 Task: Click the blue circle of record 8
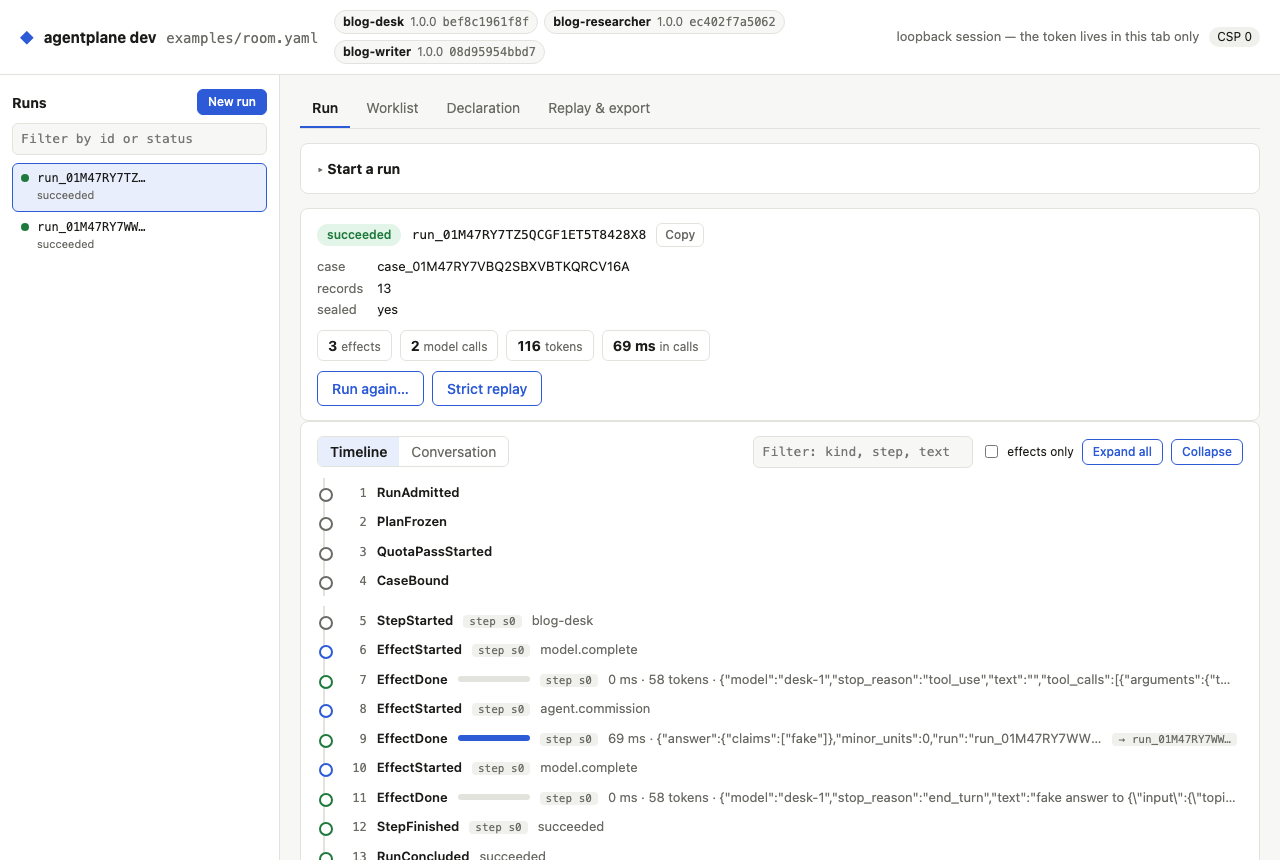[326, 710]
